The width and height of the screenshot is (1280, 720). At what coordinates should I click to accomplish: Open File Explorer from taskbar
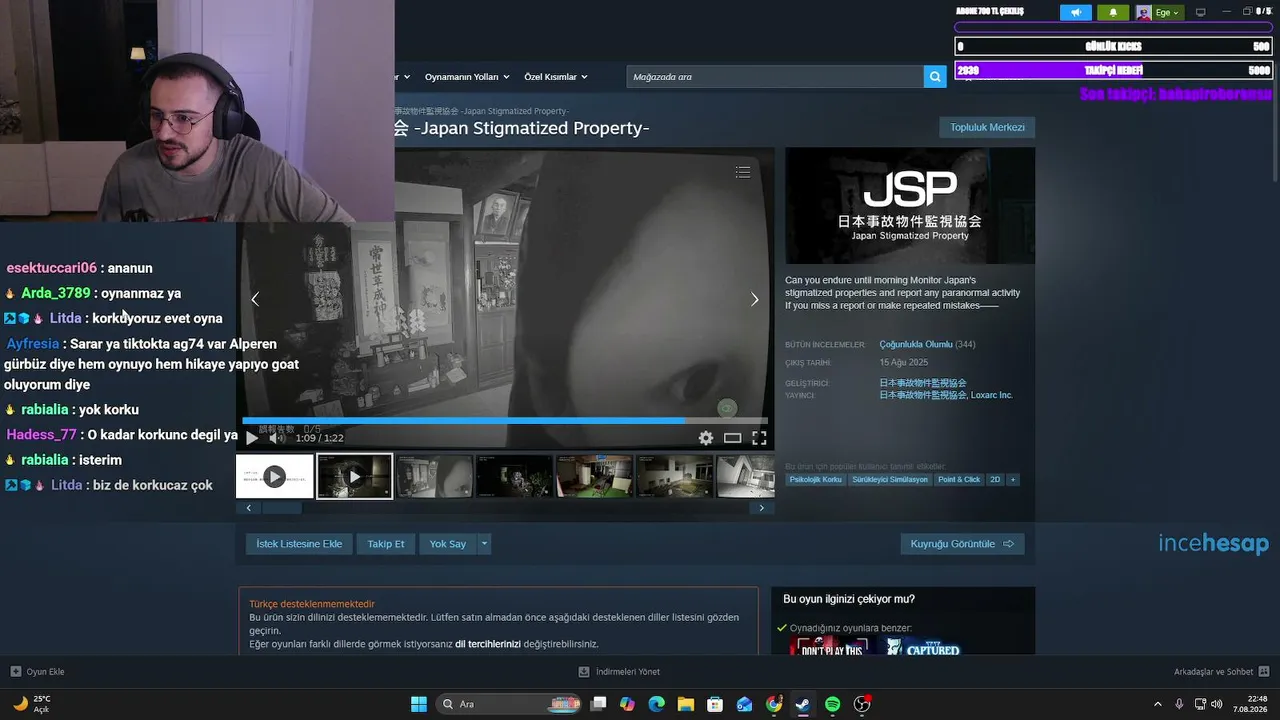(x=685, y=704)
